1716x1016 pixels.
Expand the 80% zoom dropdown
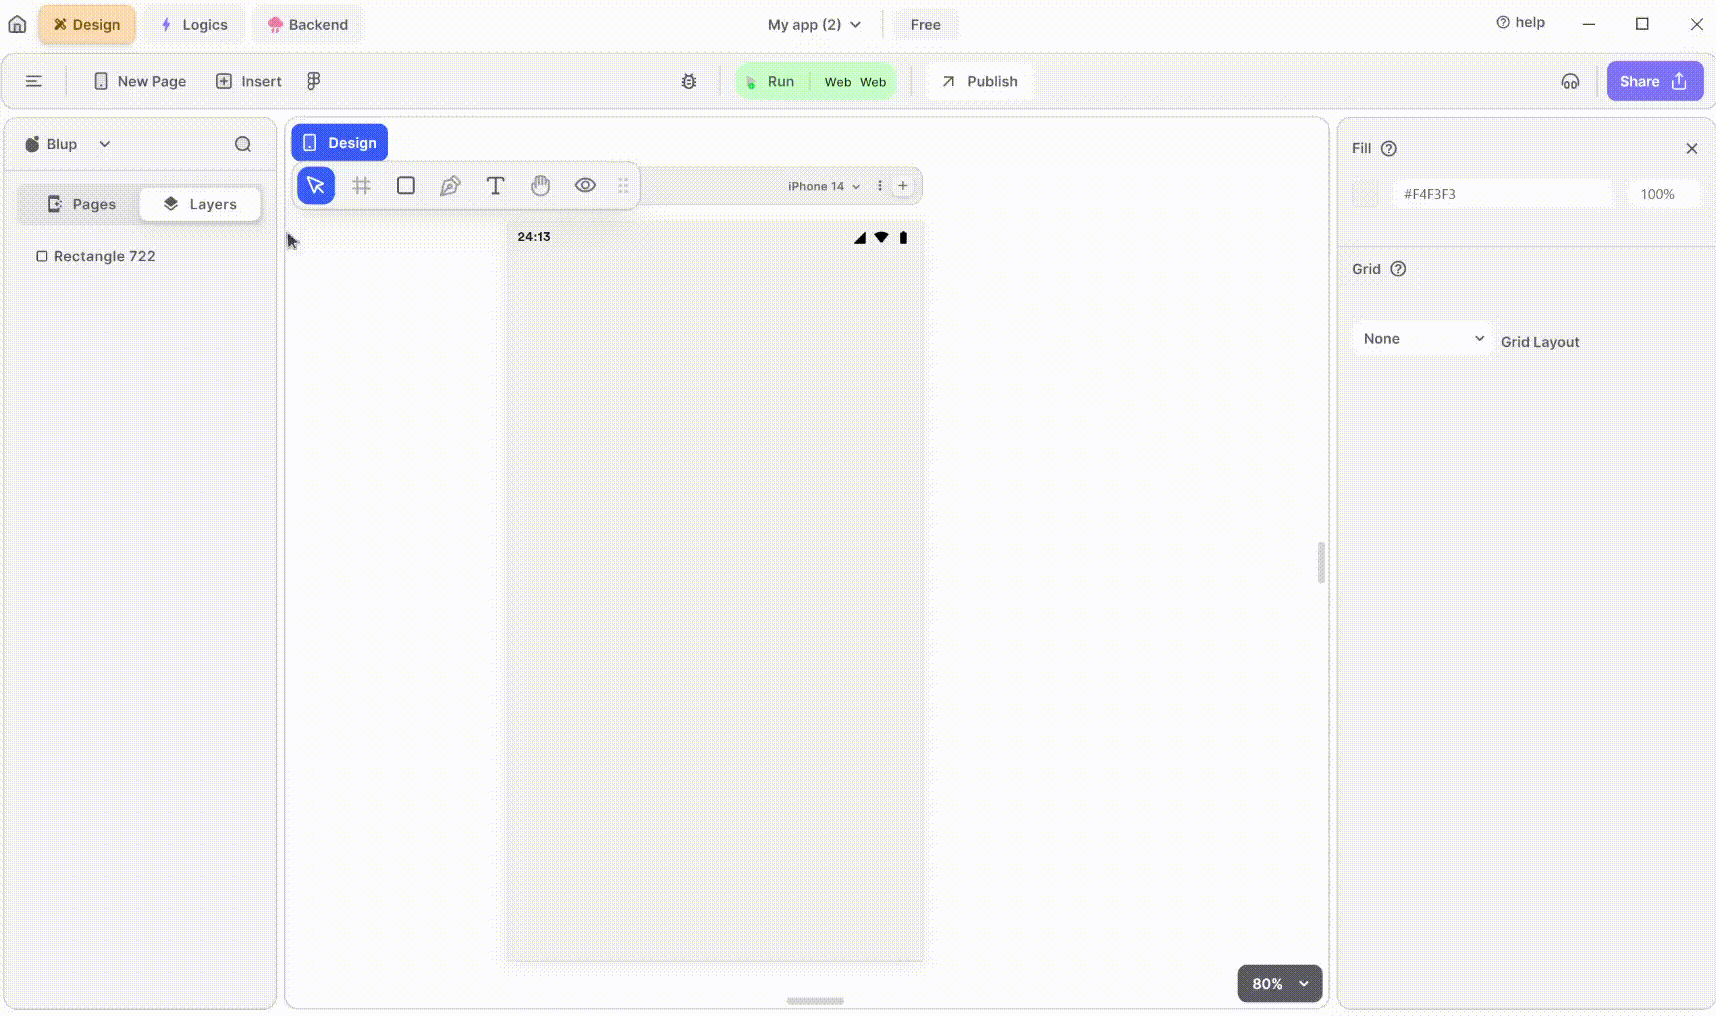tap(1280, 984)
